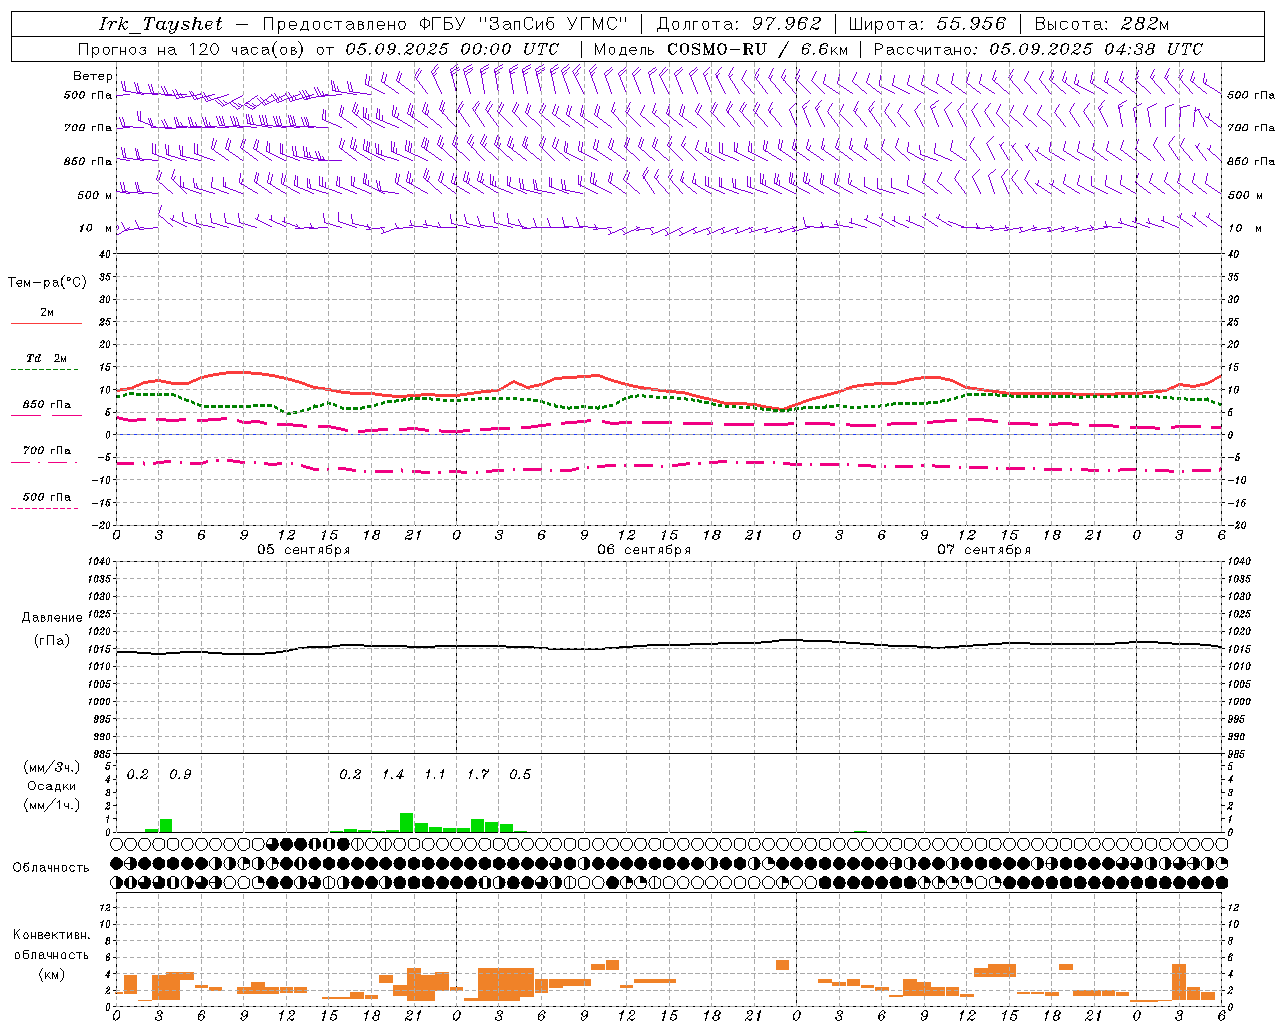This screenshot has height=1024, width=1280.
Task: Click the red 2m temperature curve
Action: (670, 389)
